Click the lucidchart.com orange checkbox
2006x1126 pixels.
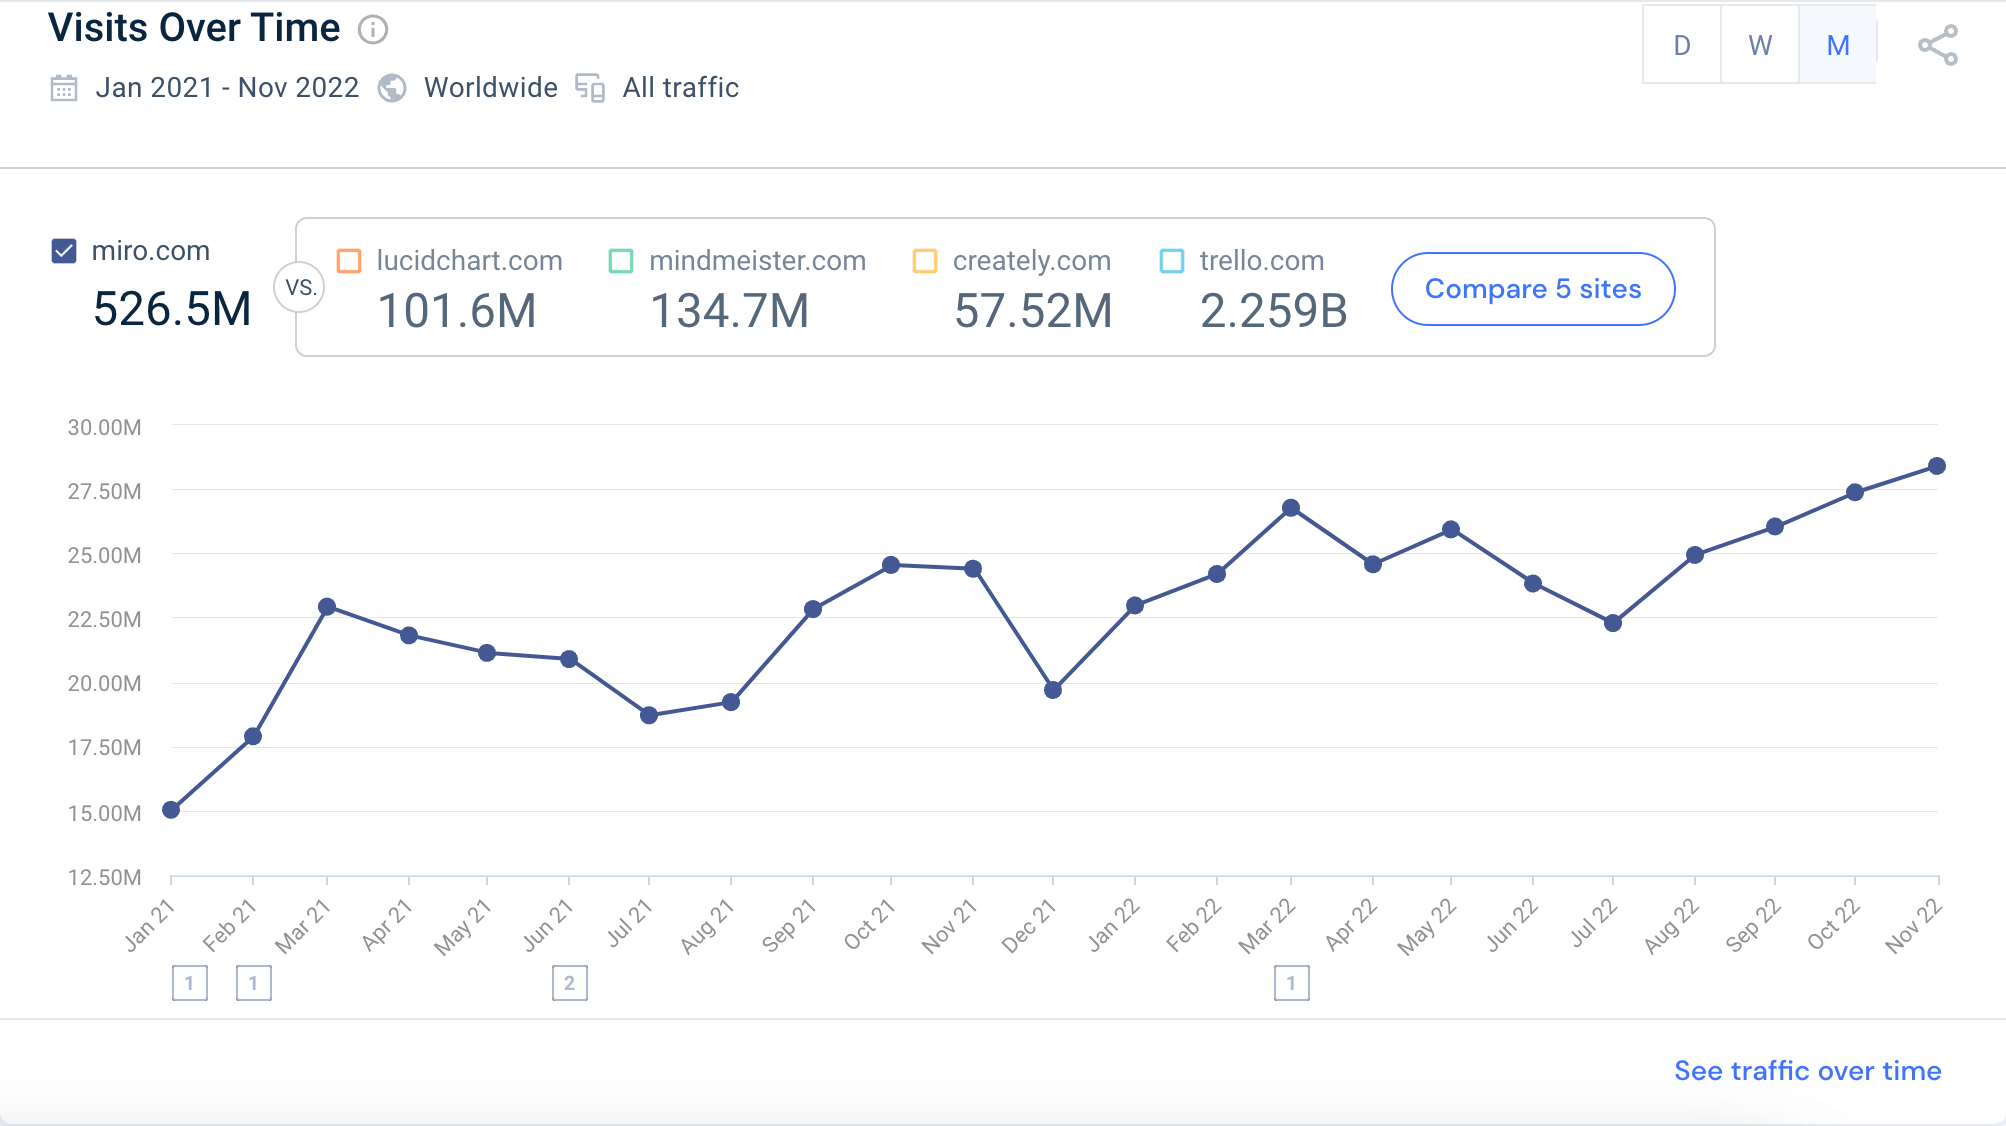pyautogui.click(x=349, y=260)
